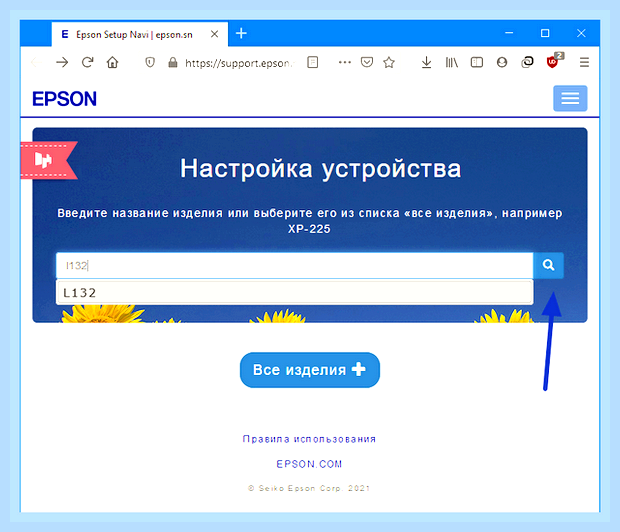
Task: Expand the Epson site navigation menu
Action: tap(570, 98)
